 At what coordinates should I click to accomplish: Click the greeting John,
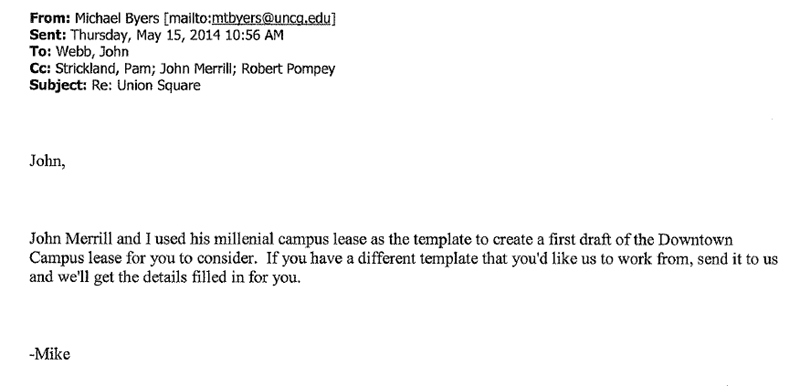pyautogui.click(x=47, y=162)
